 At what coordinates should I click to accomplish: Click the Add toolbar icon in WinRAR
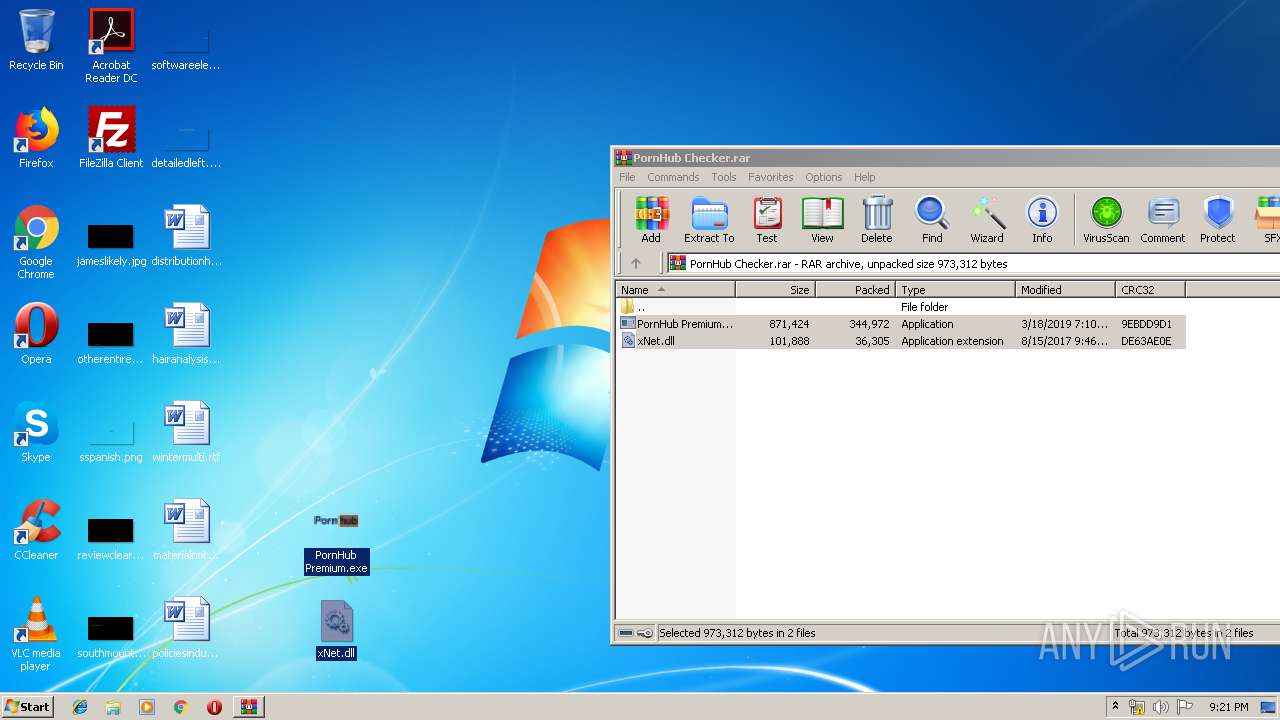[x=651, y=219]
